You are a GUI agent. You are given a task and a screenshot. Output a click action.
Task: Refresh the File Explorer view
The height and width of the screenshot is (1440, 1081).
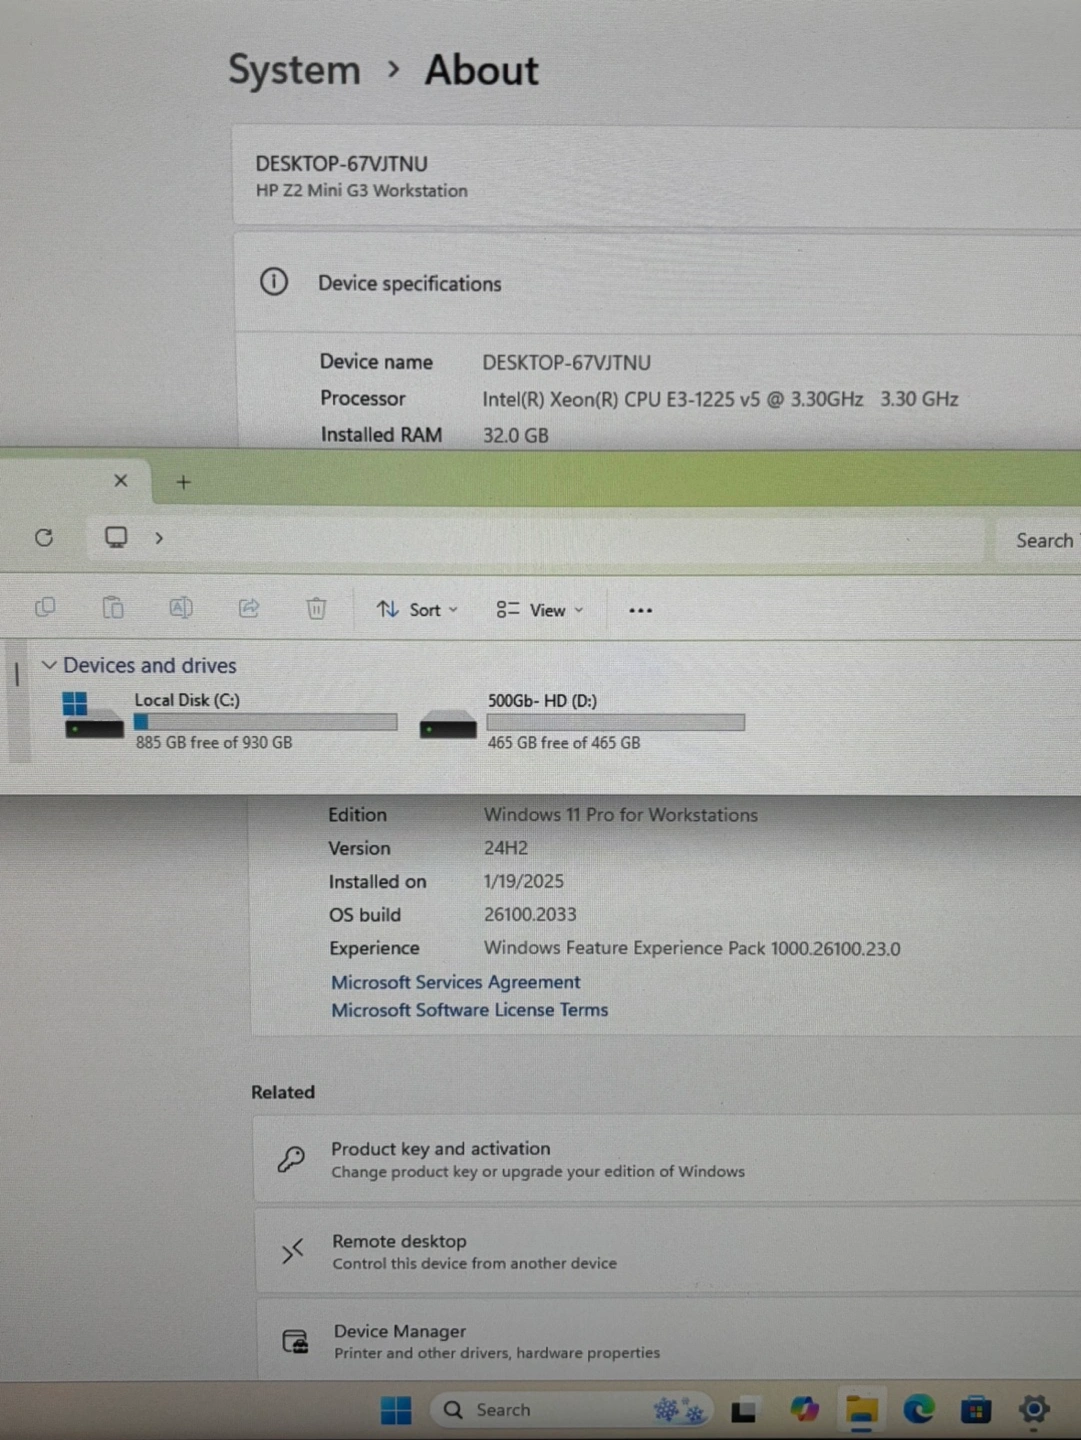coord(44,538)
